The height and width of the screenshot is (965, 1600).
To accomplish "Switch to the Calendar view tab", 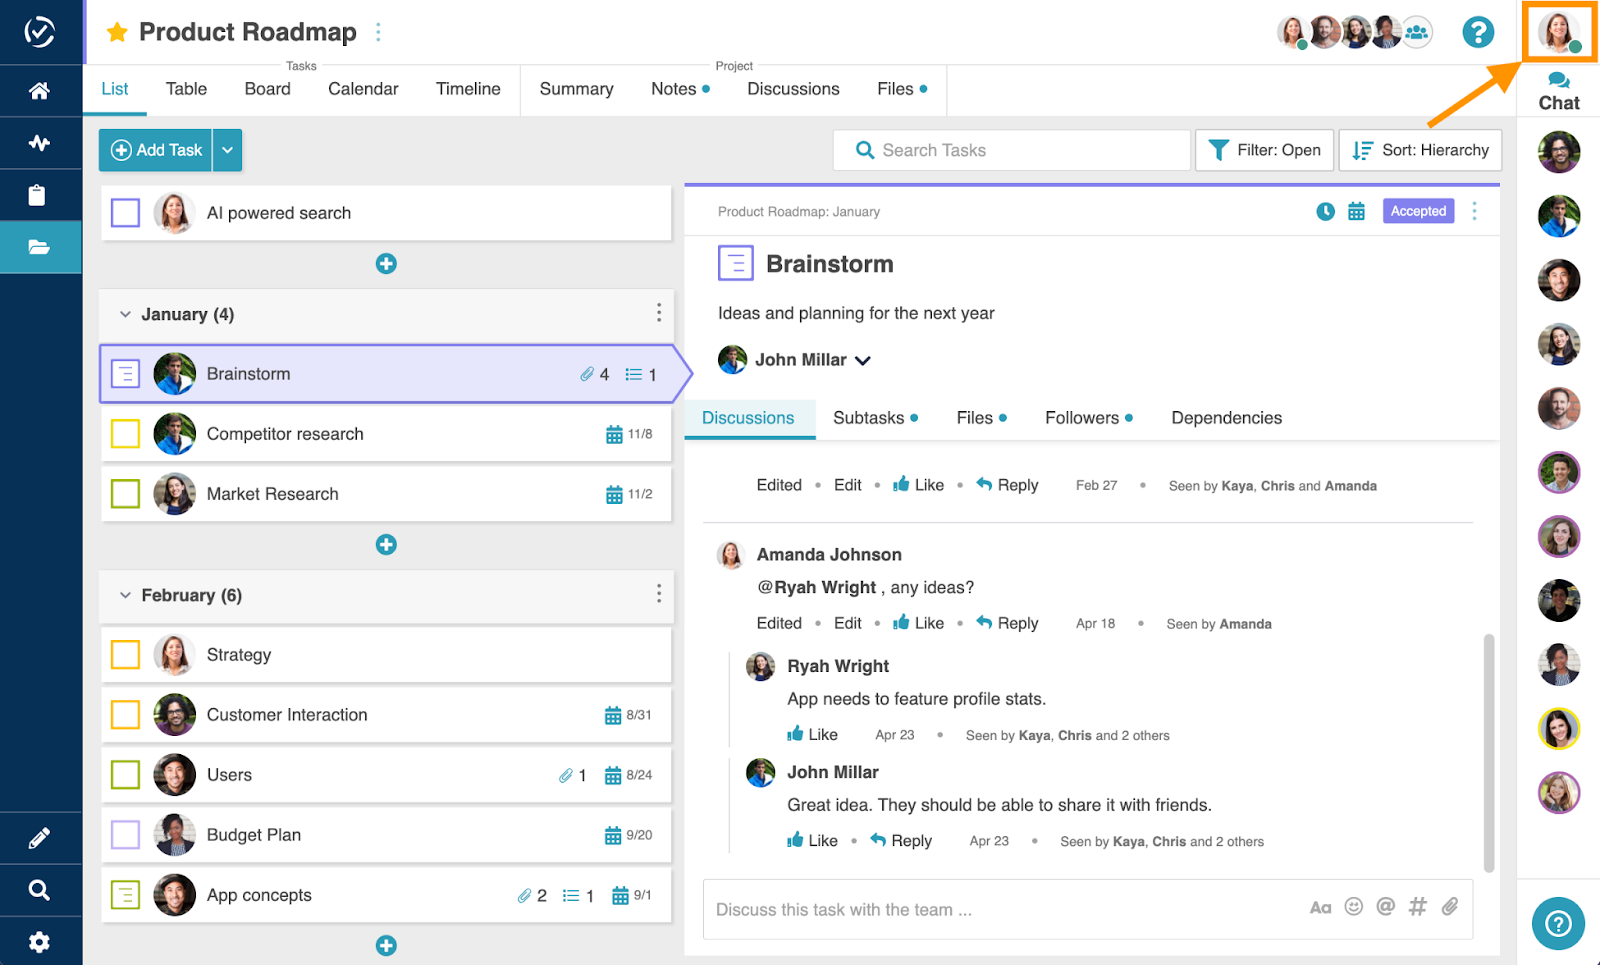I will click(x=363, y=89).
